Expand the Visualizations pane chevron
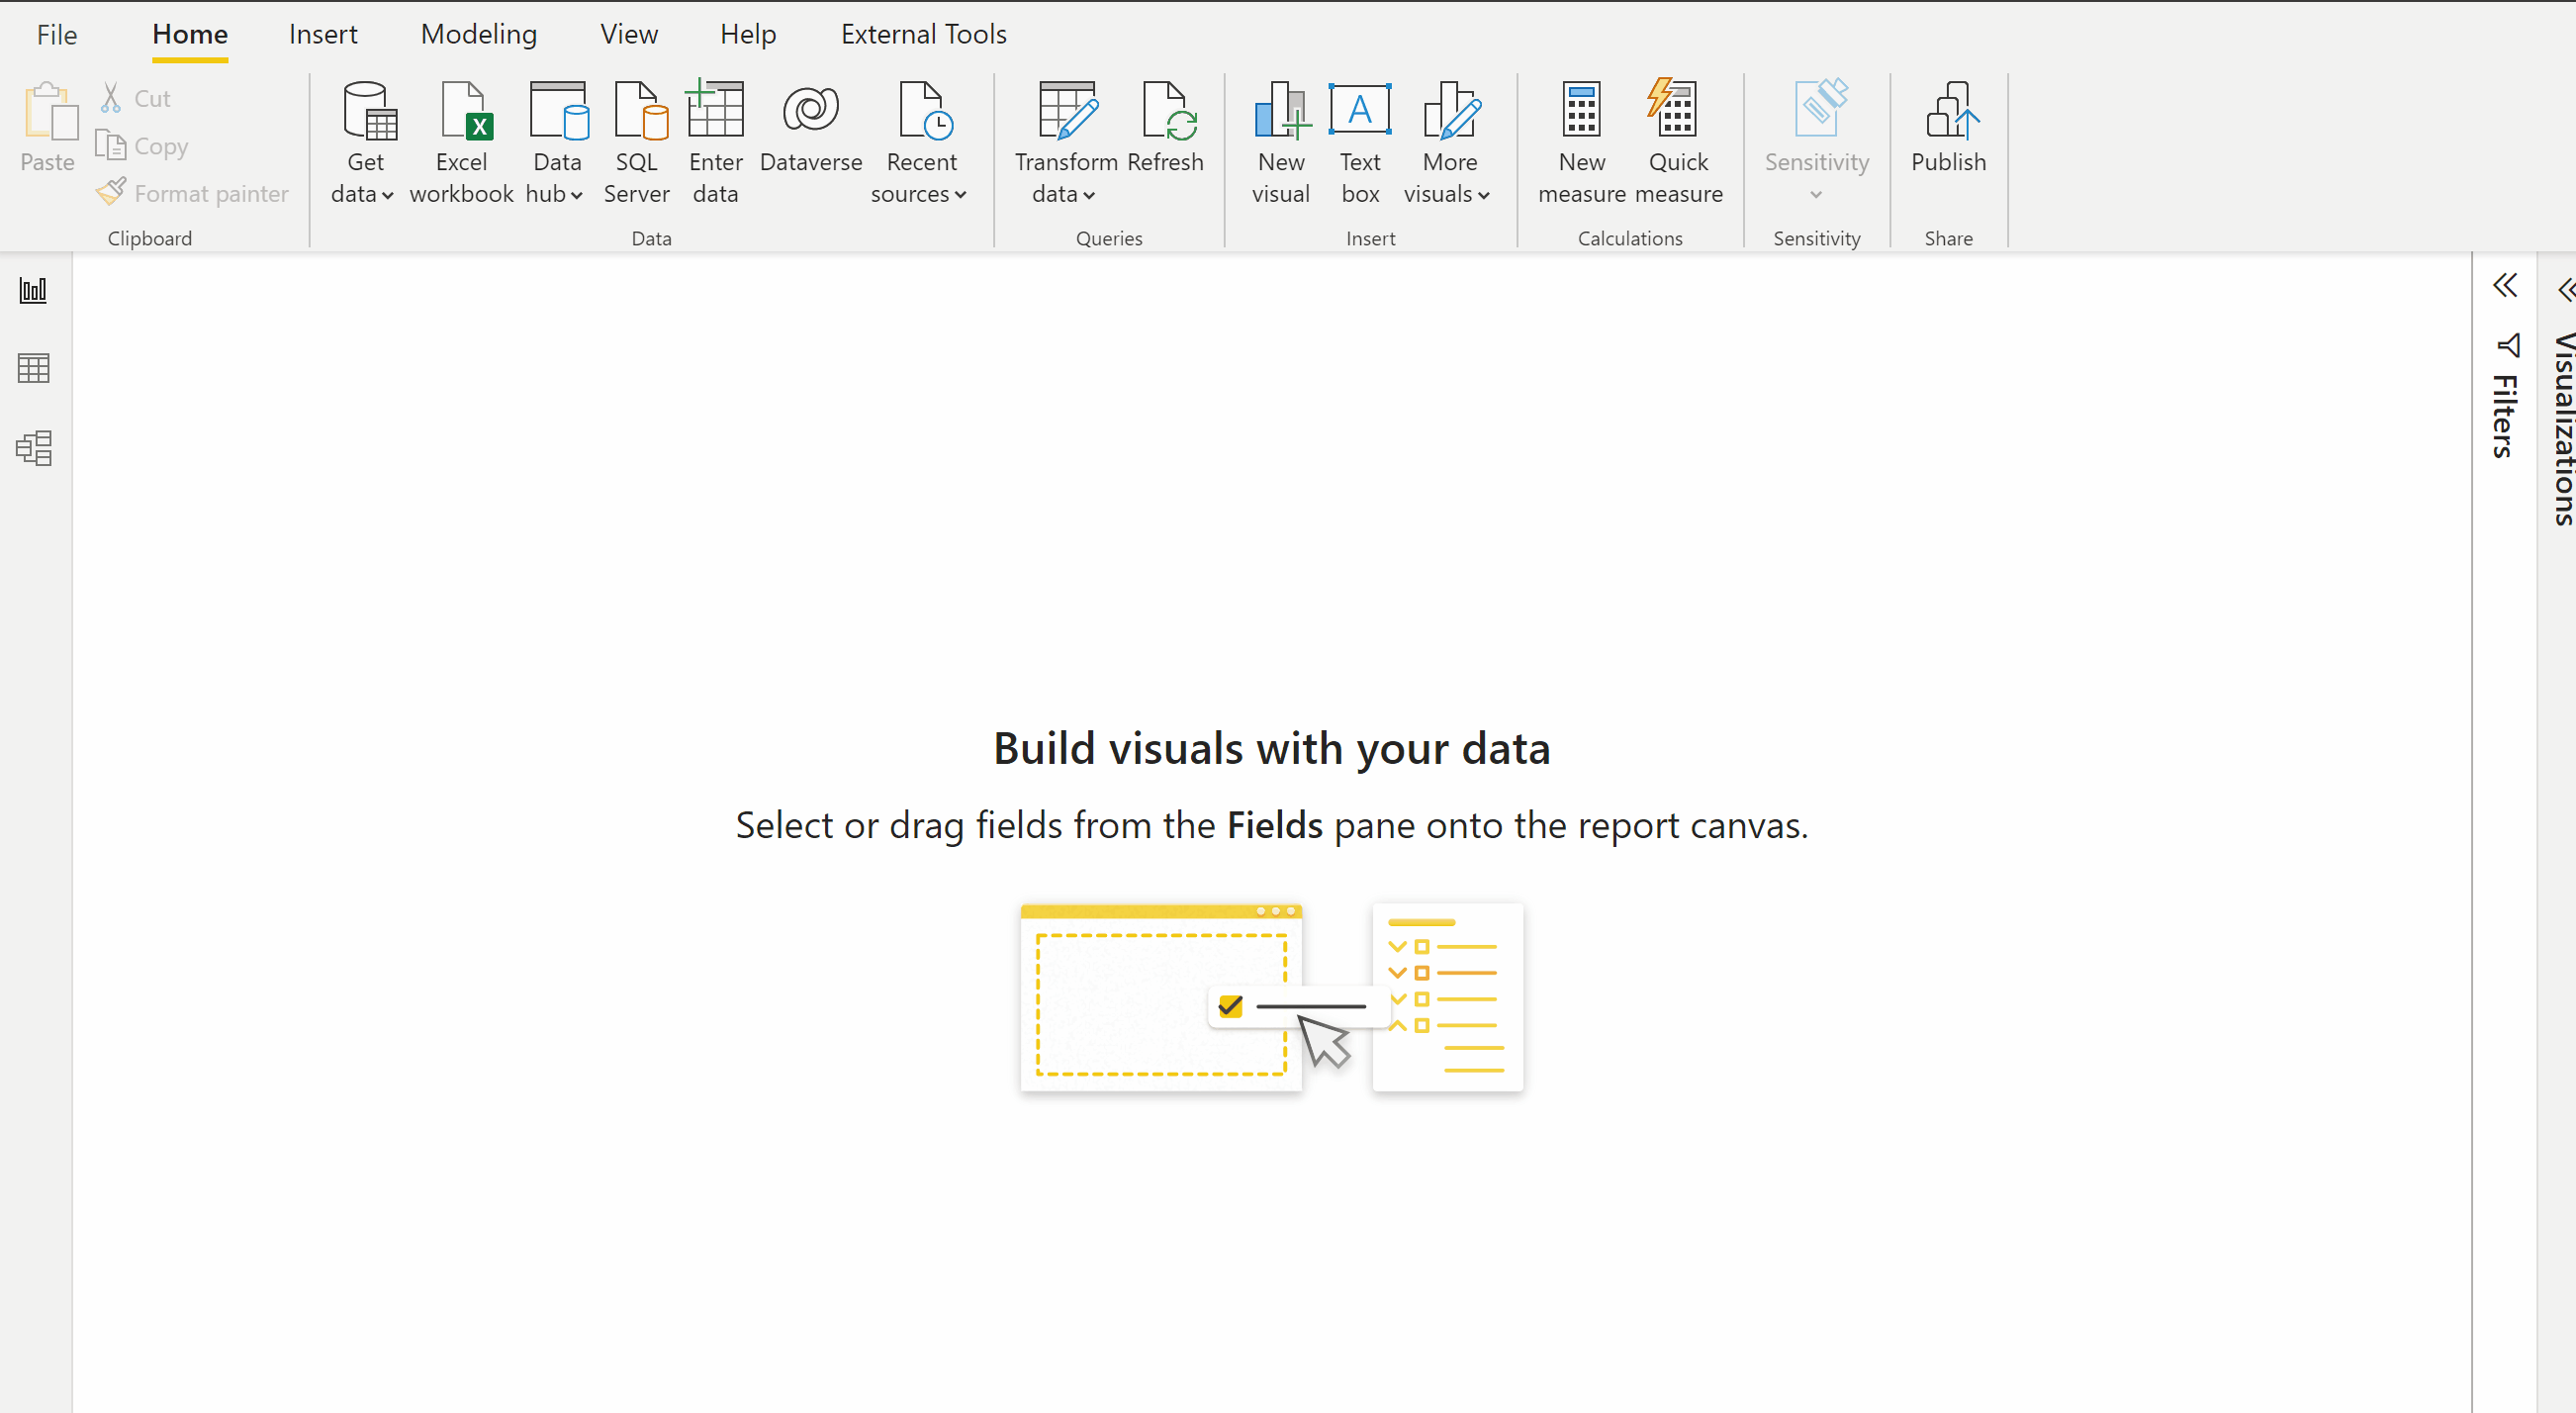 (x=2565, y=290)
